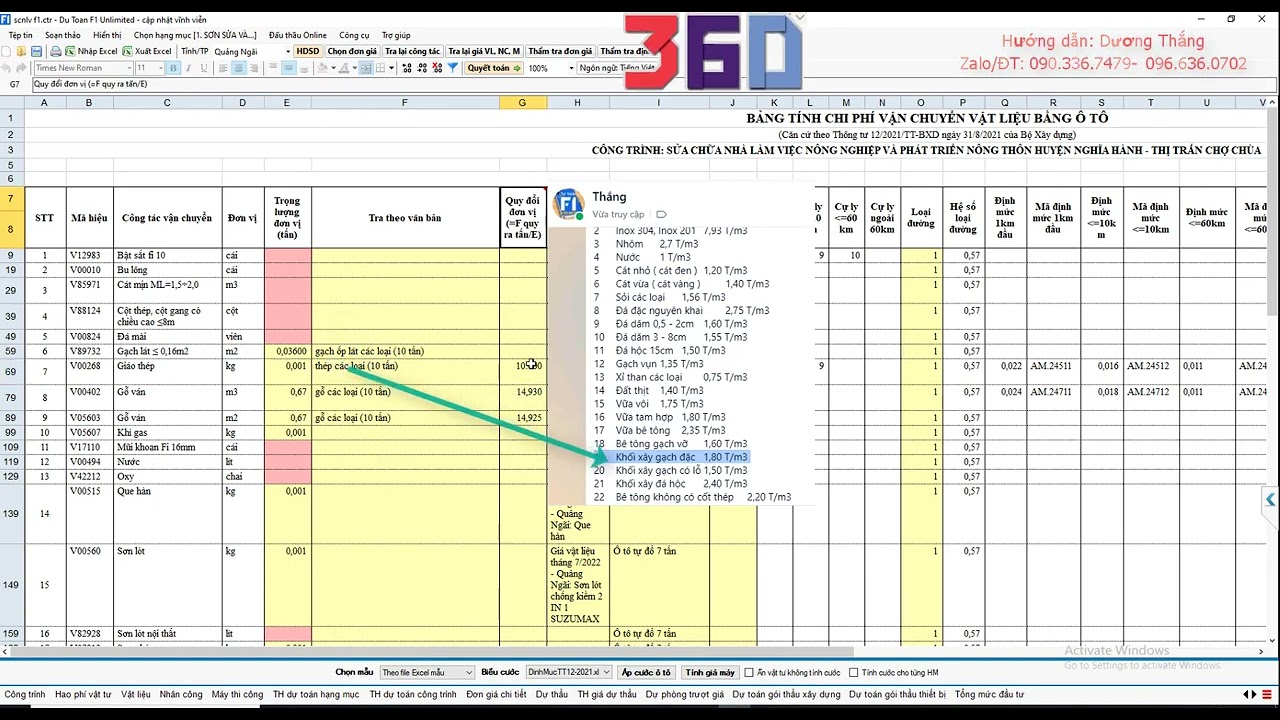Image resolution: width=1280 pixels, height=720 pixels.
Task: Open the Đấu thầu Online menu
Action: [x=298, y=35]
